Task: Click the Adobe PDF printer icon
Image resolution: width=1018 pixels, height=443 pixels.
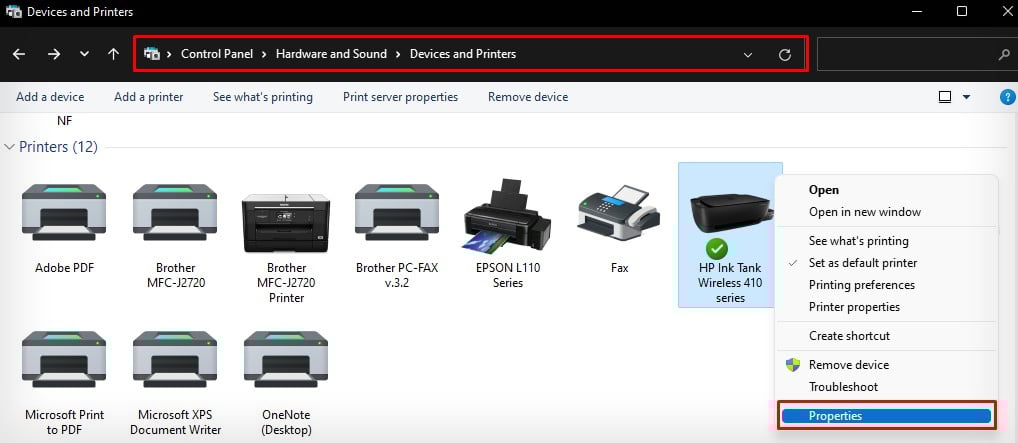Action: [64, 212]
